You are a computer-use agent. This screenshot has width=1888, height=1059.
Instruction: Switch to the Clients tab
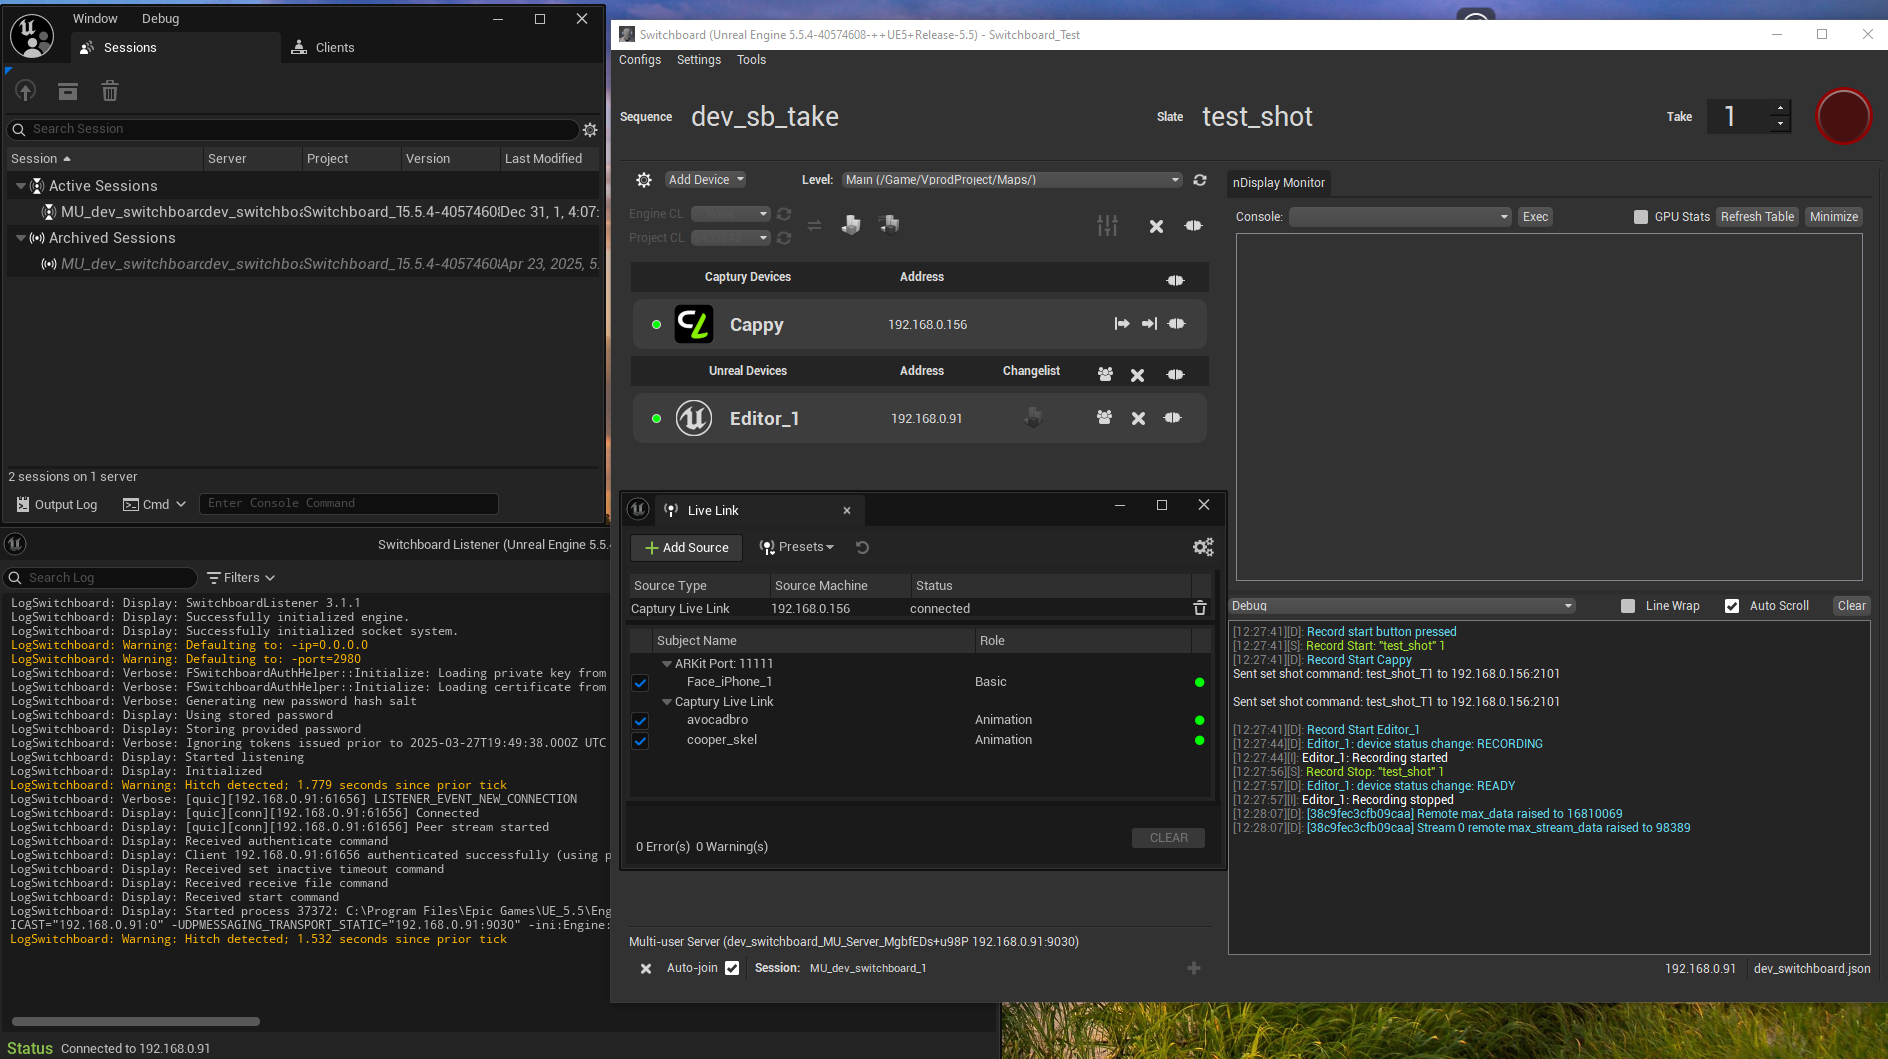323,48
